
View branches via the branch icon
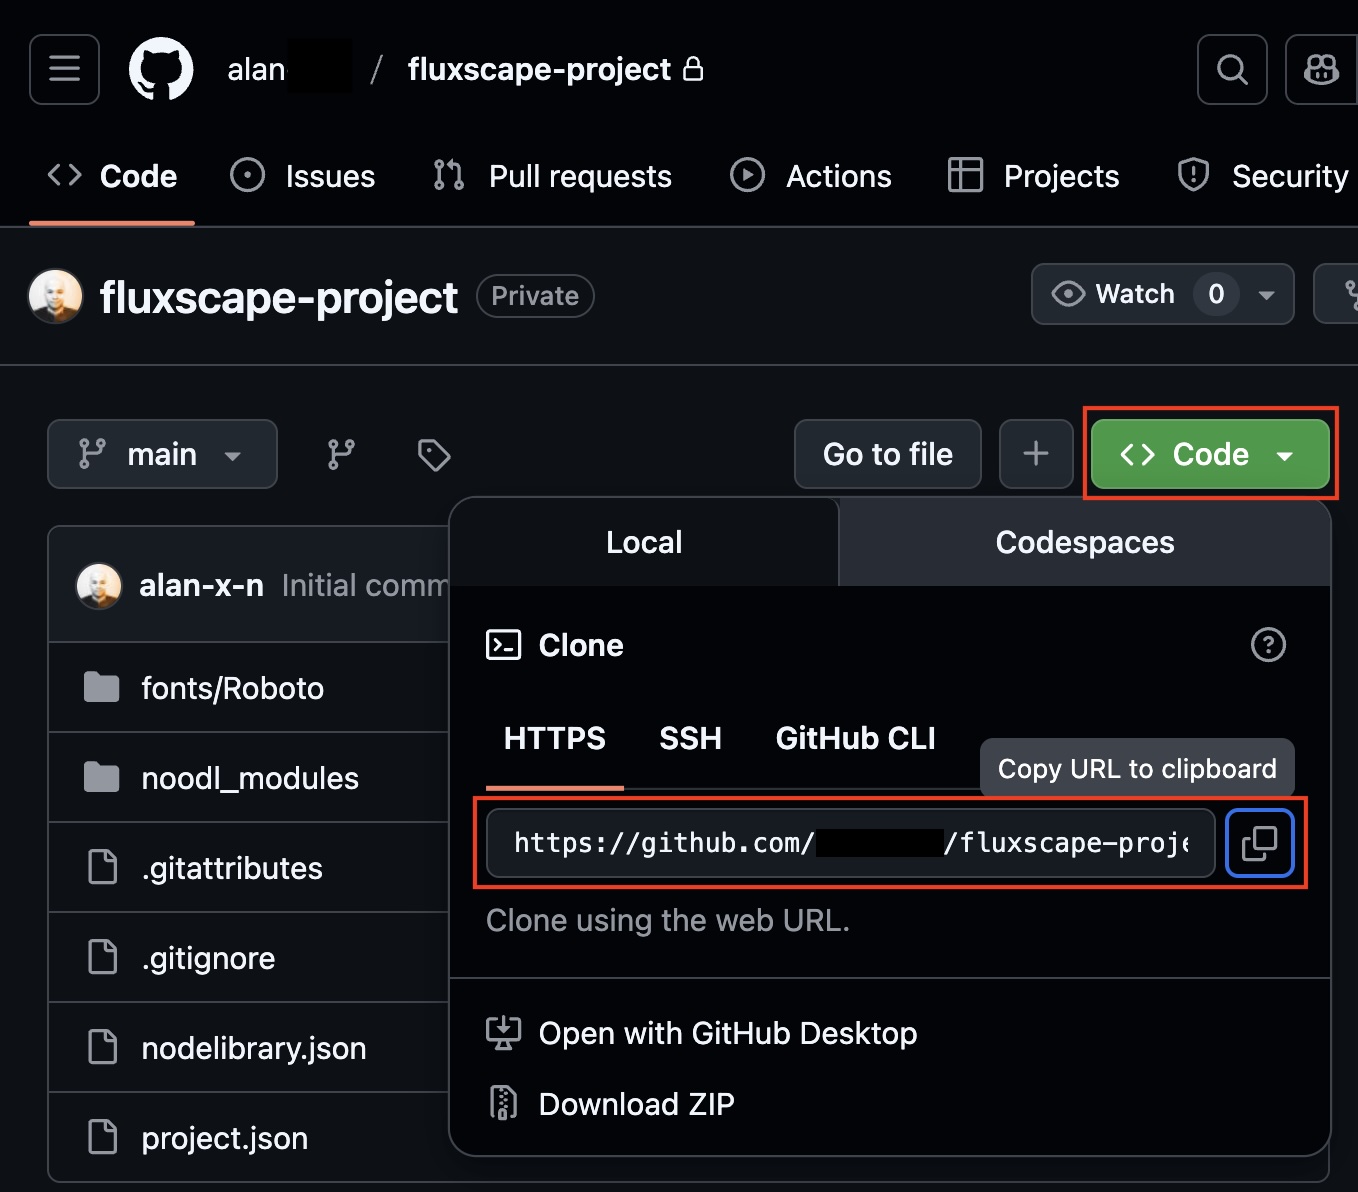[341, 454]
